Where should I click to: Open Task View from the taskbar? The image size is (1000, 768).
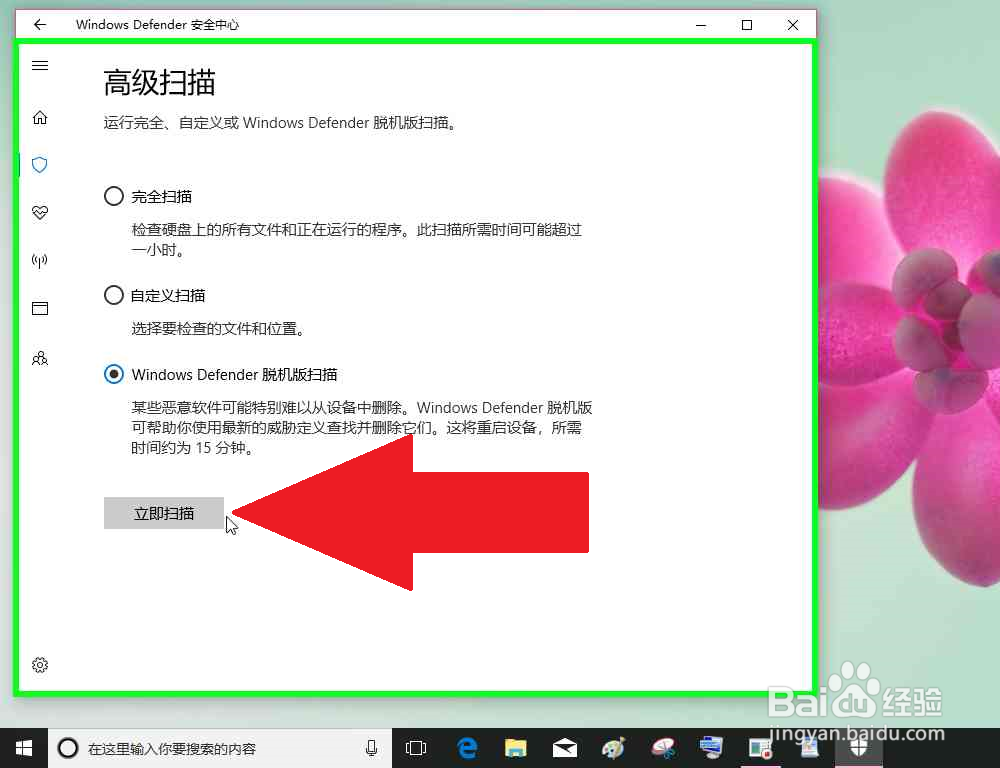point(416,748)
